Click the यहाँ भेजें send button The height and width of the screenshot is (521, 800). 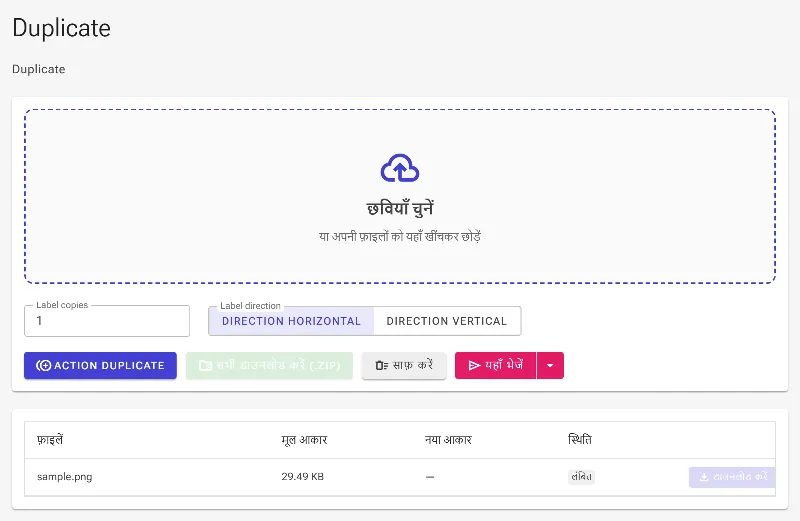click(495, 365)
